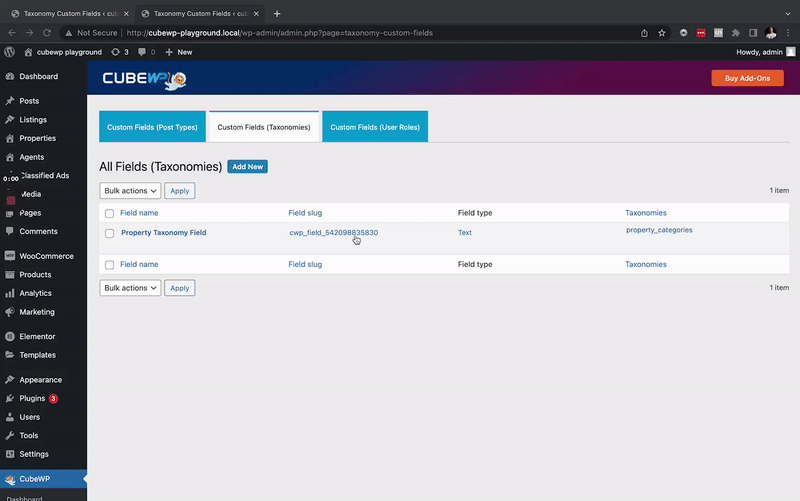Click the Agents icon in sidebar
The width and height of the screenshot is (800, 501).
click(10, 157)
